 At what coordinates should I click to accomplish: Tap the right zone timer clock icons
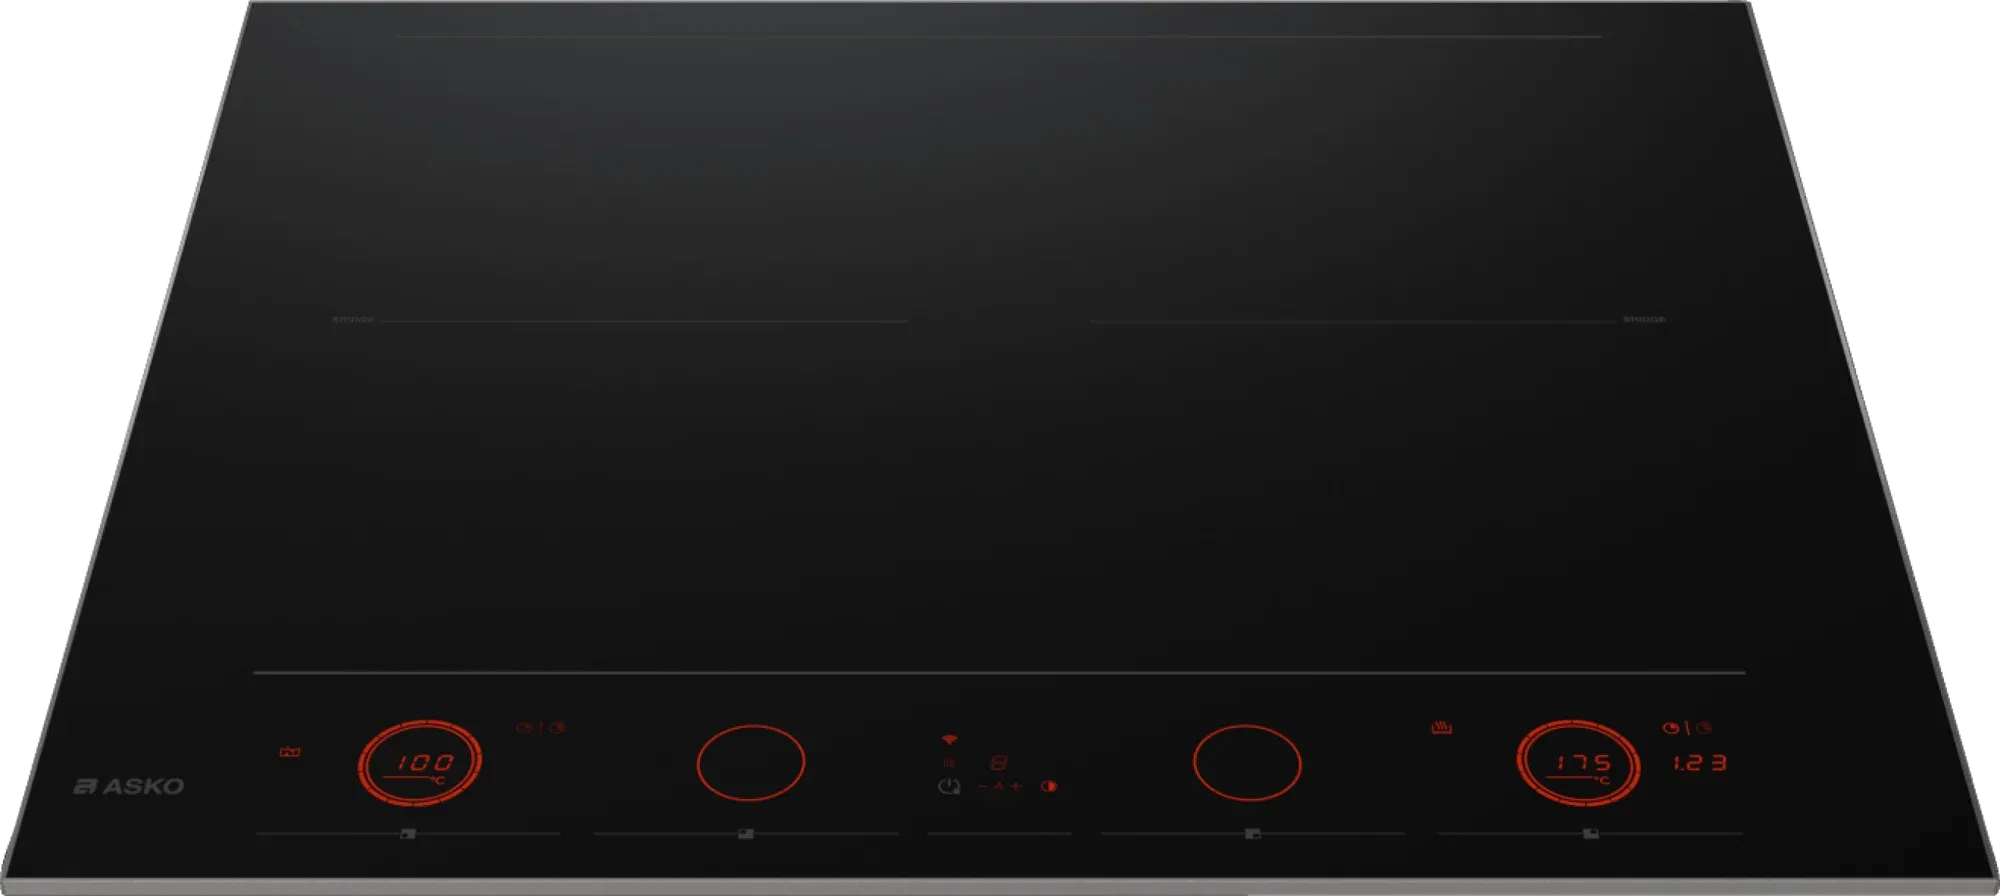tap(1687, 728)
